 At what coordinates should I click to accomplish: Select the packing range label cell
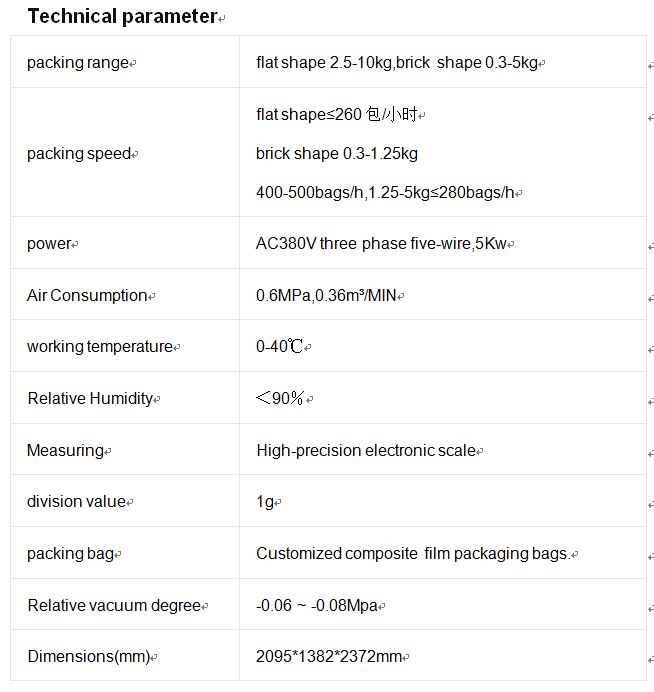pos(125,62)
